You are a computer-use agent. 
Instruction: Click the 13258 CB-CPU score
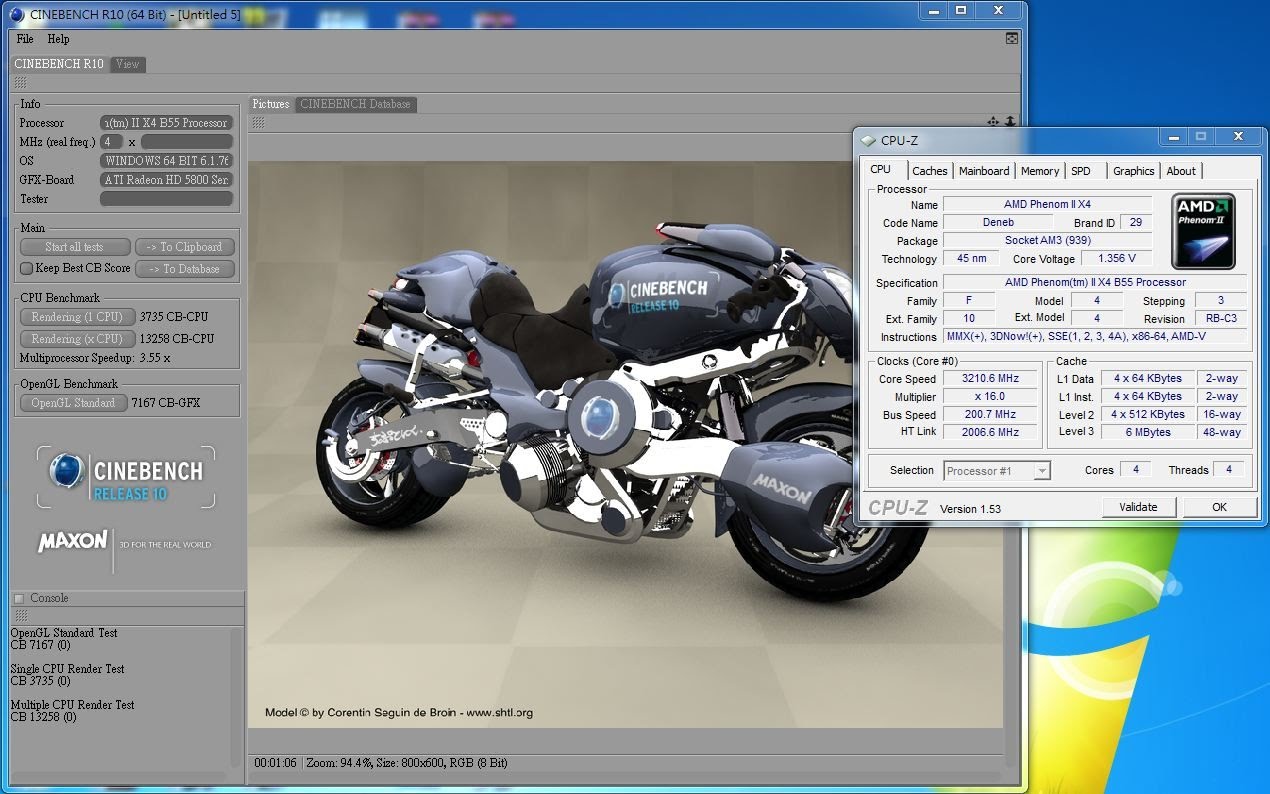(177, 339)
